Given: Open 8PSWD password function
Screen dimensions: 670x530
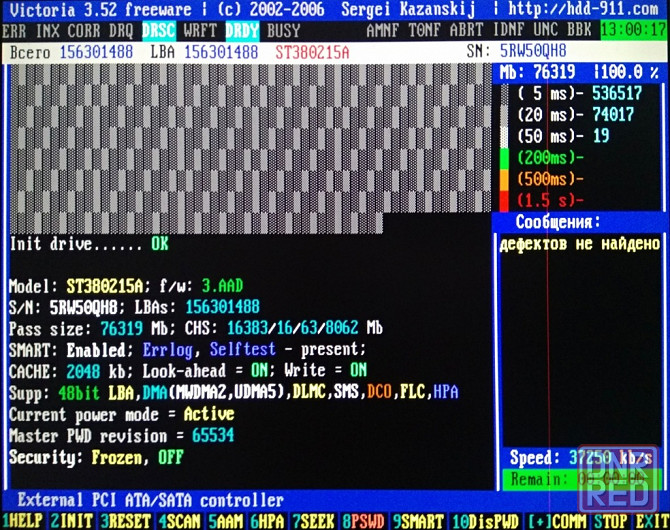Looking at the screenshot, I should tap(363, 521).
